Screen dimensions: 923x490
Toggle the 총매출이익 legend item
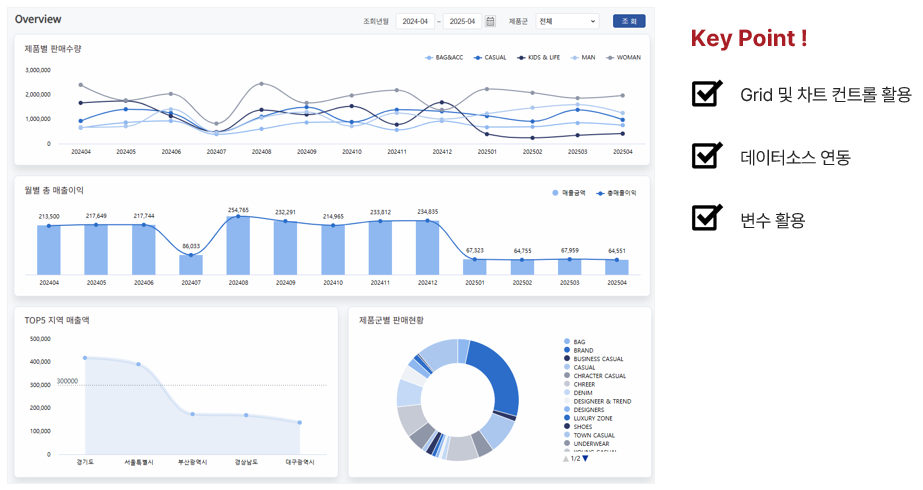click(x=616, y=193)
